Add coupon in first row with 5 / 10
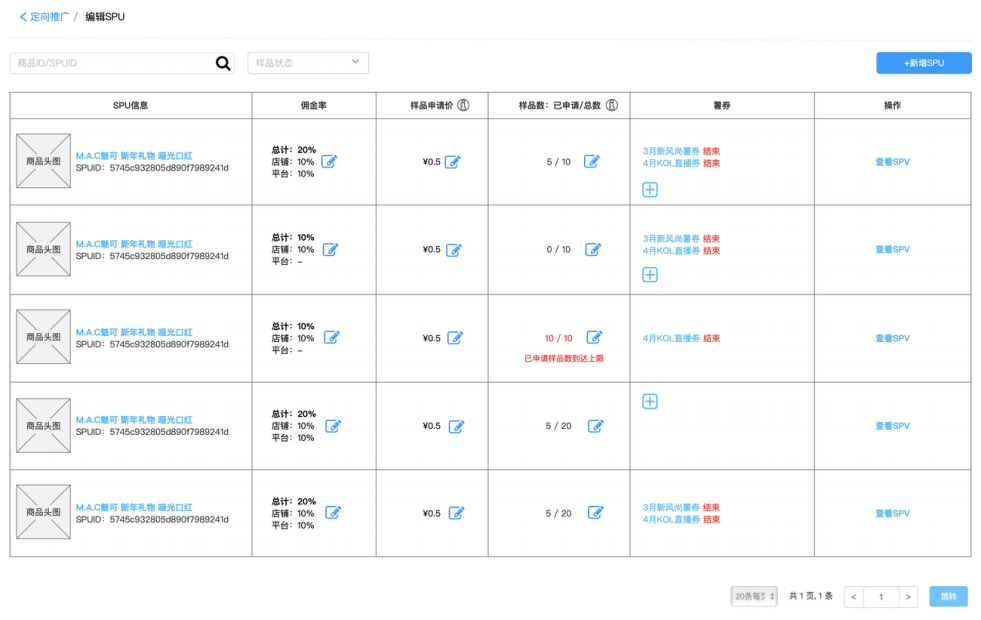981x620 pixels. 650,190
